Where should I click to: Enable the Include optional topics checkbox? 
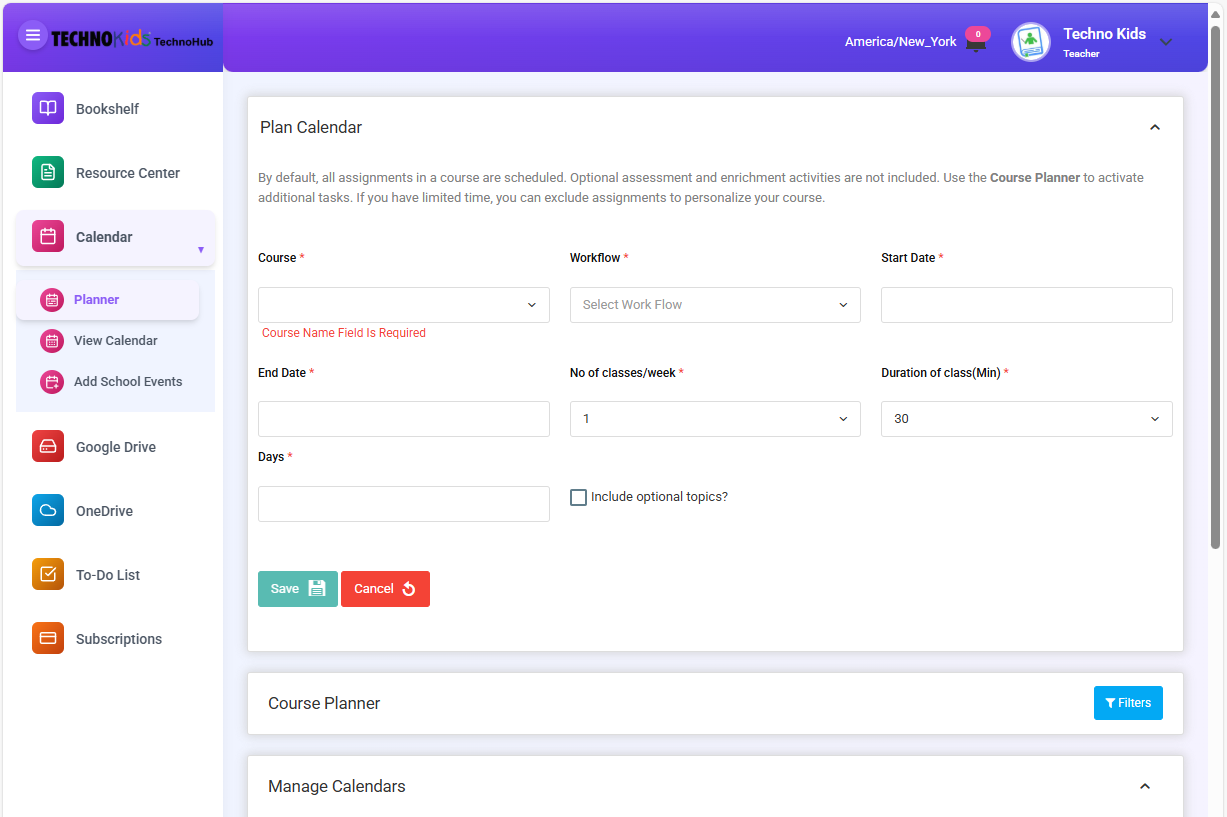pos(578,496)
